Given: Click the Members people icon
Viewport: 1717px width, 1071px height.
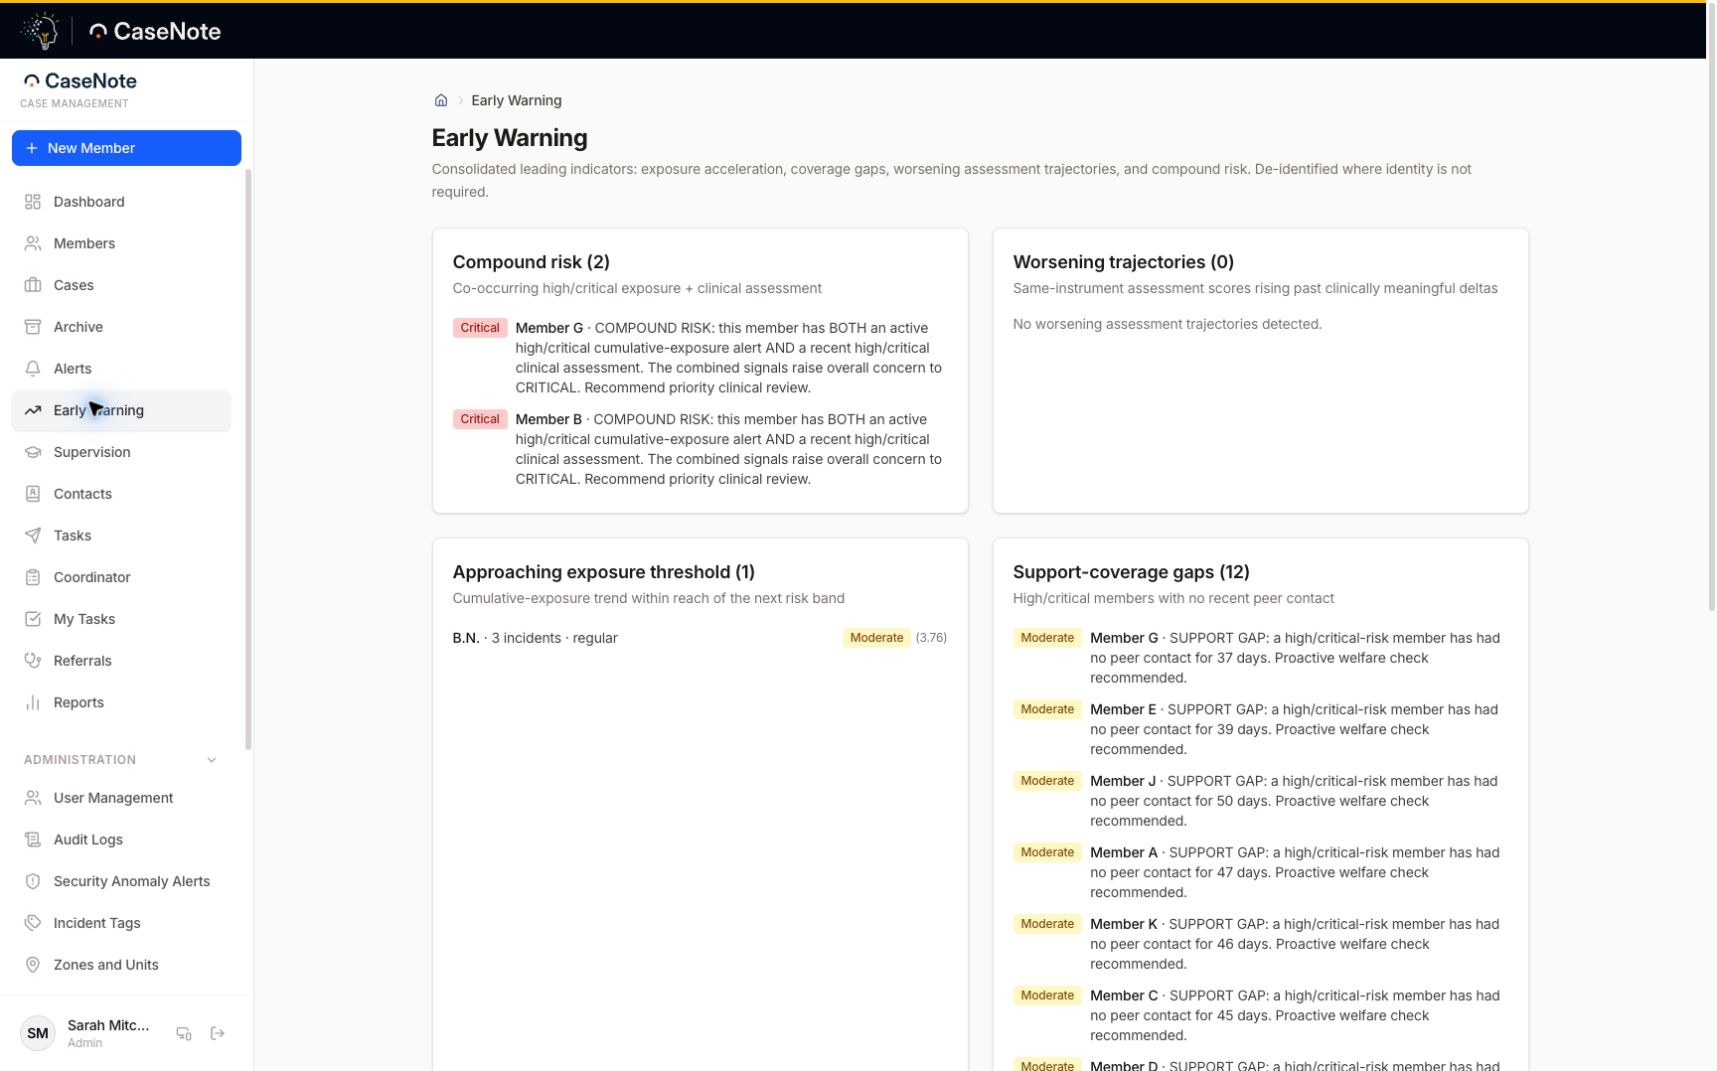Looking at the screenshot, I should click(x=33, y=244).
